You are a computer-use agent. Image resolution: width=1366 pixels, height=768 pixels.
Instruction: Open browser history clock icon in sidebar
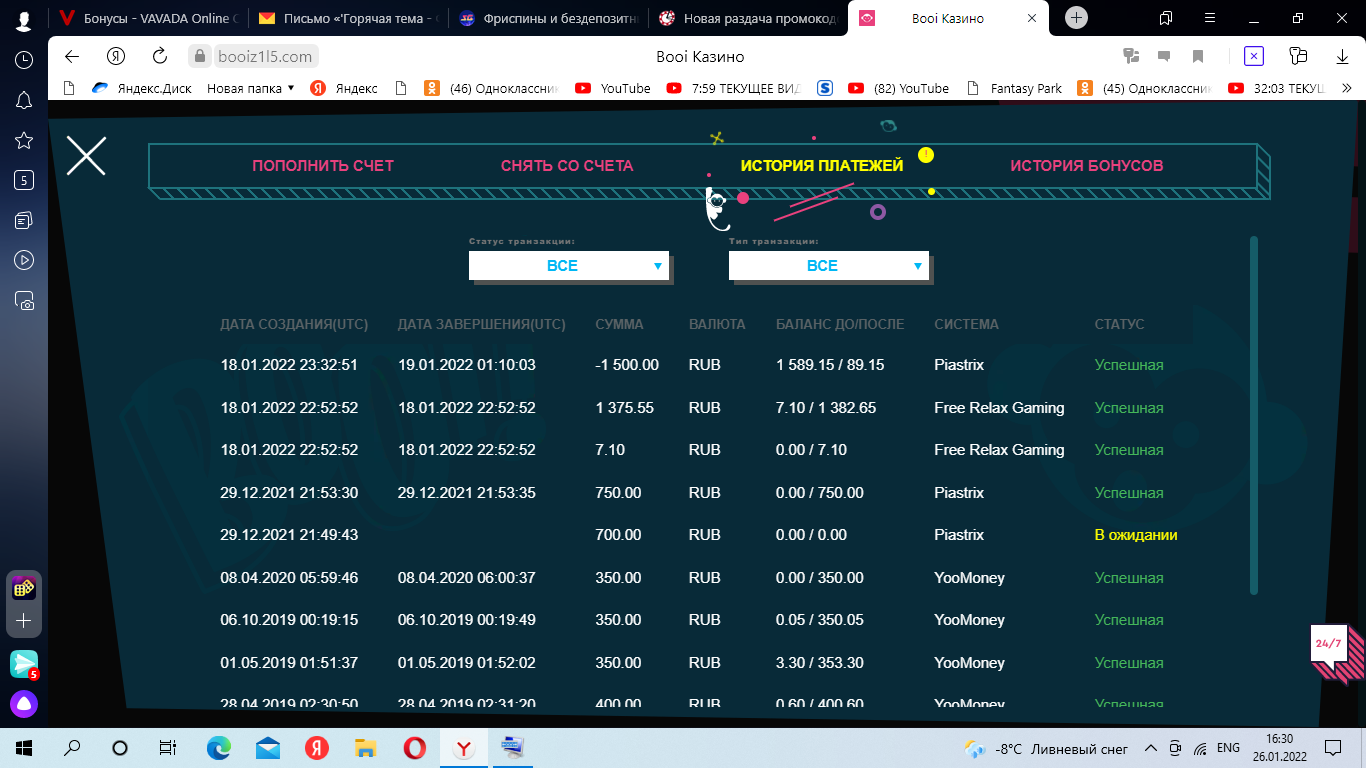coord(24,60)
